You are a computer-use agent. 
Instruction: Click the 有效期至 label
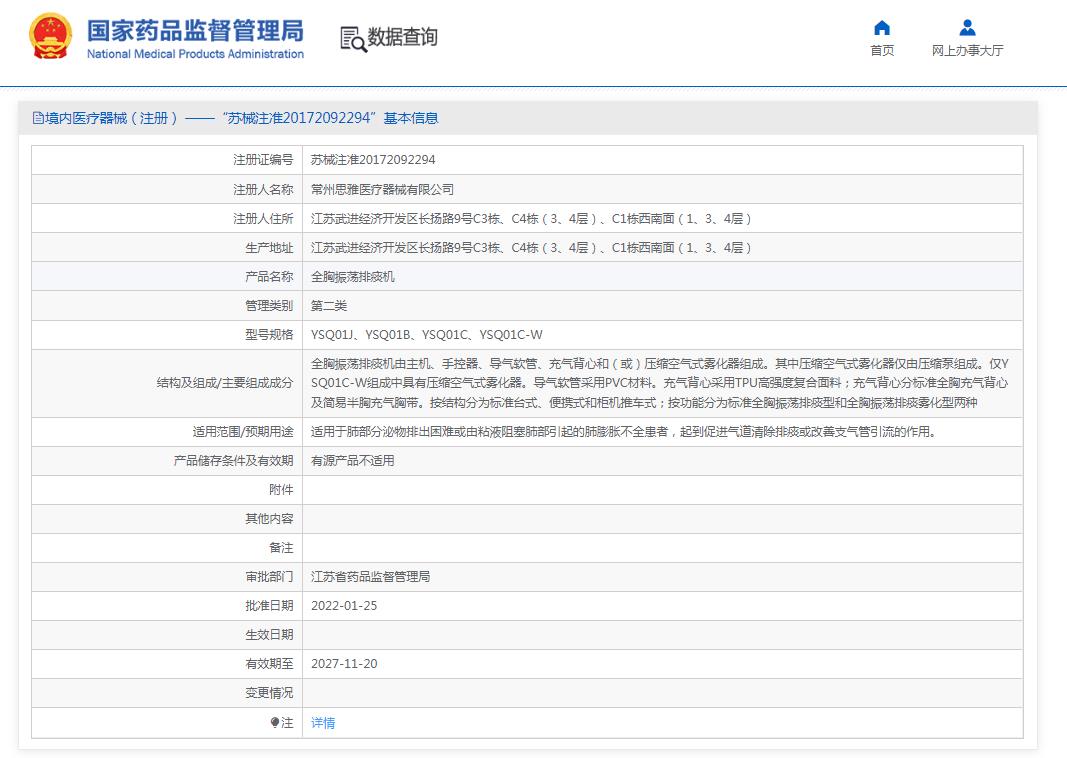pos(269,663)
